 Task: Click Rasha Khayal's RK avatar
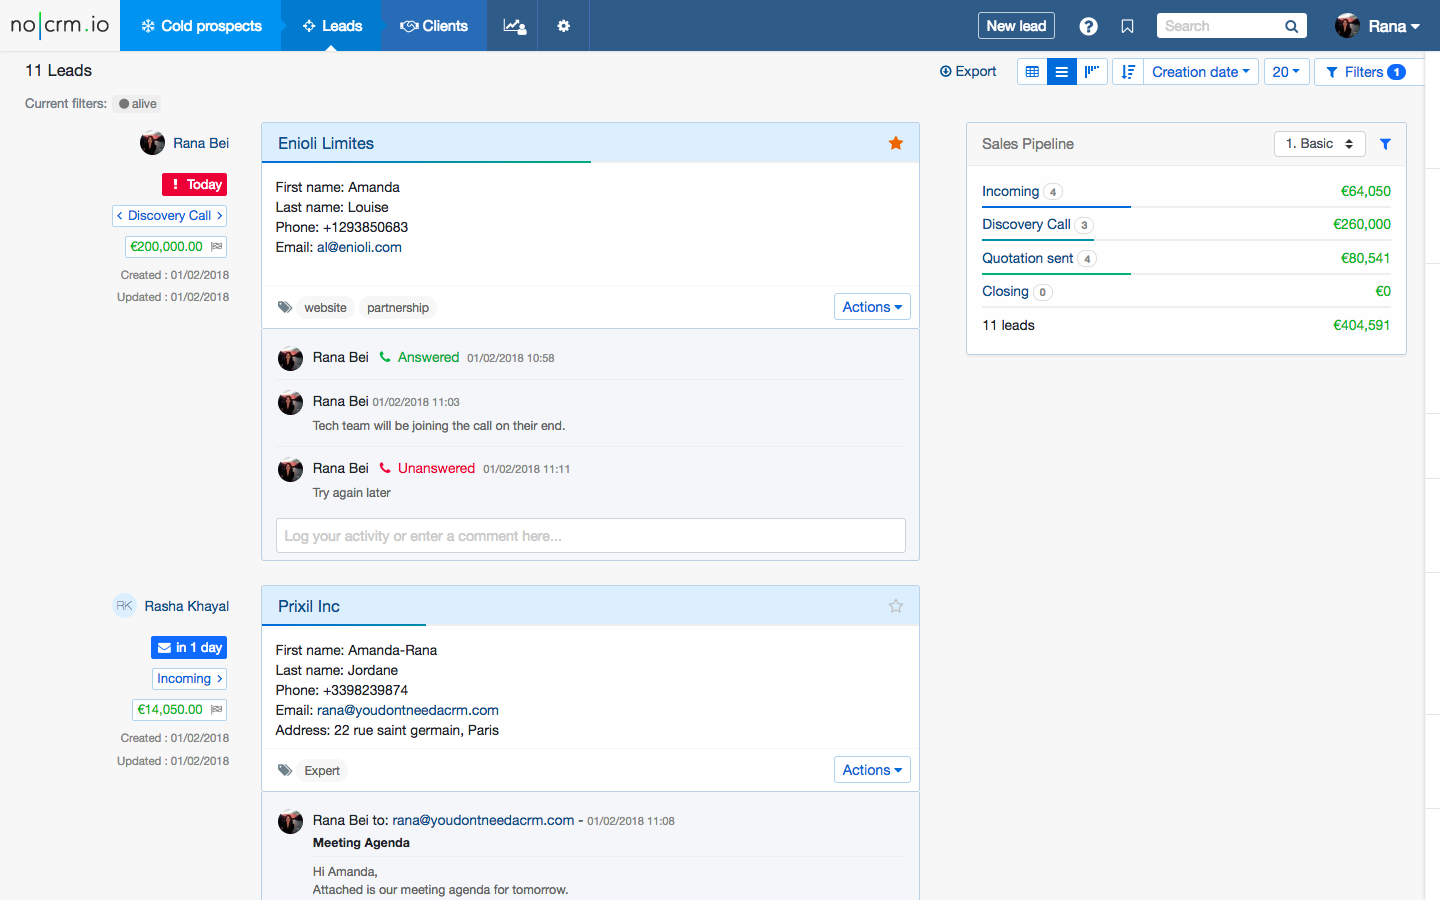124,606
